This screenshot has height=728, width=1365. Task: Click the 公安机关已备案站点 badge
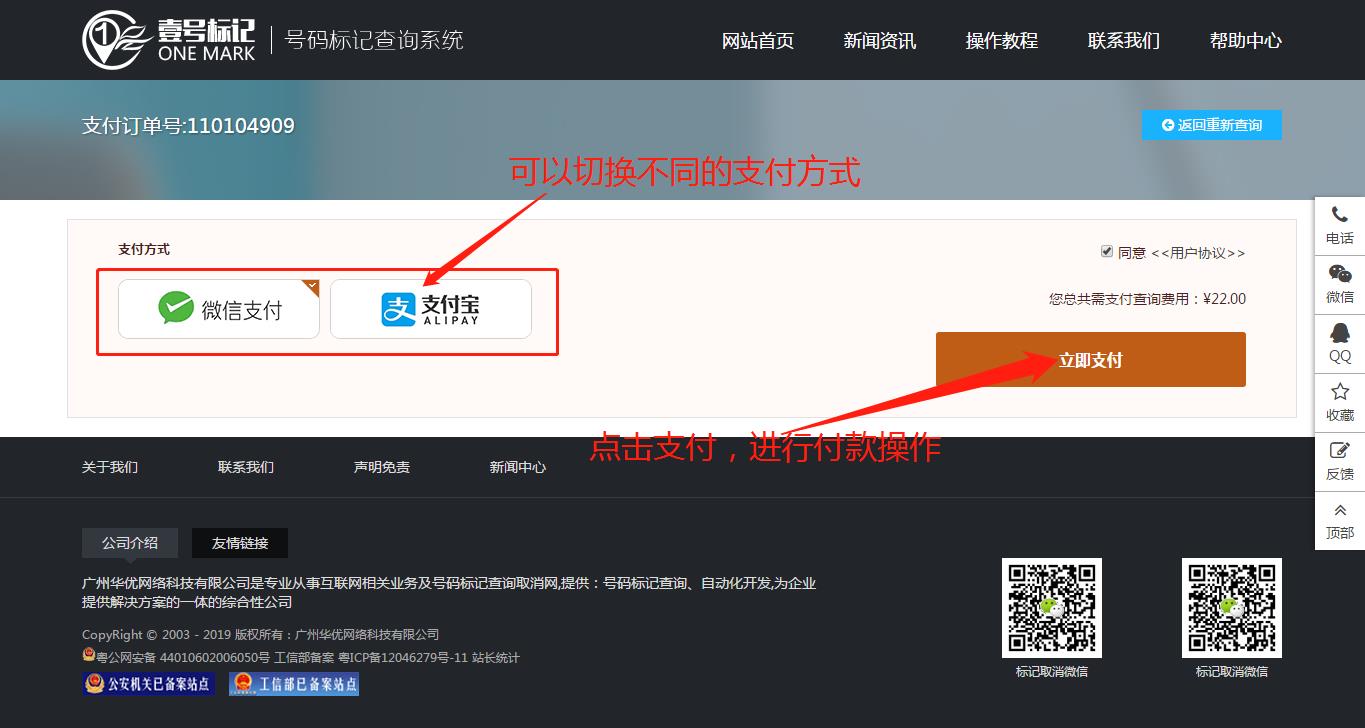(148, 684)
